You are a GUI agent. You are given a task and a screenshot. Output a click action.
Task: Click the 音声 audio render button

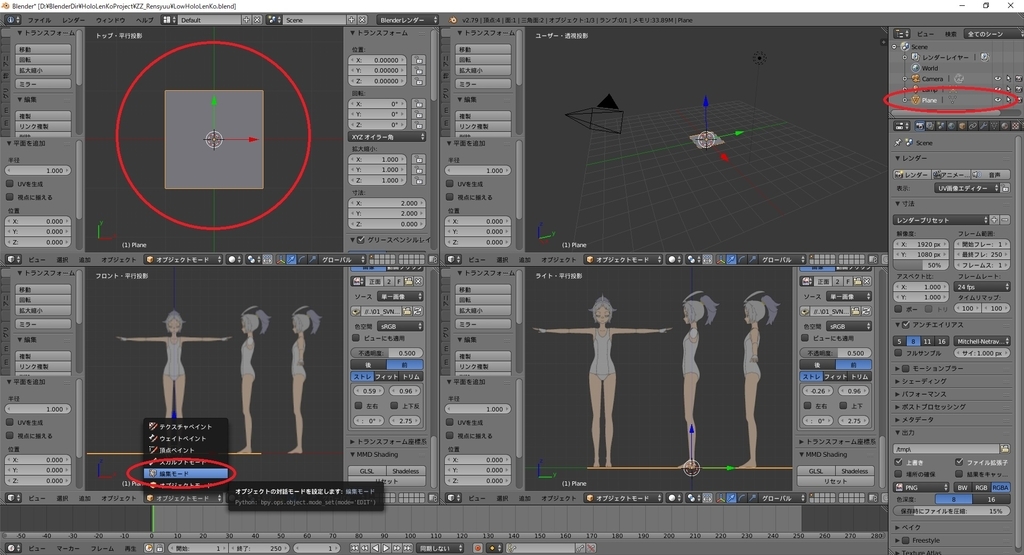[989, 174]
